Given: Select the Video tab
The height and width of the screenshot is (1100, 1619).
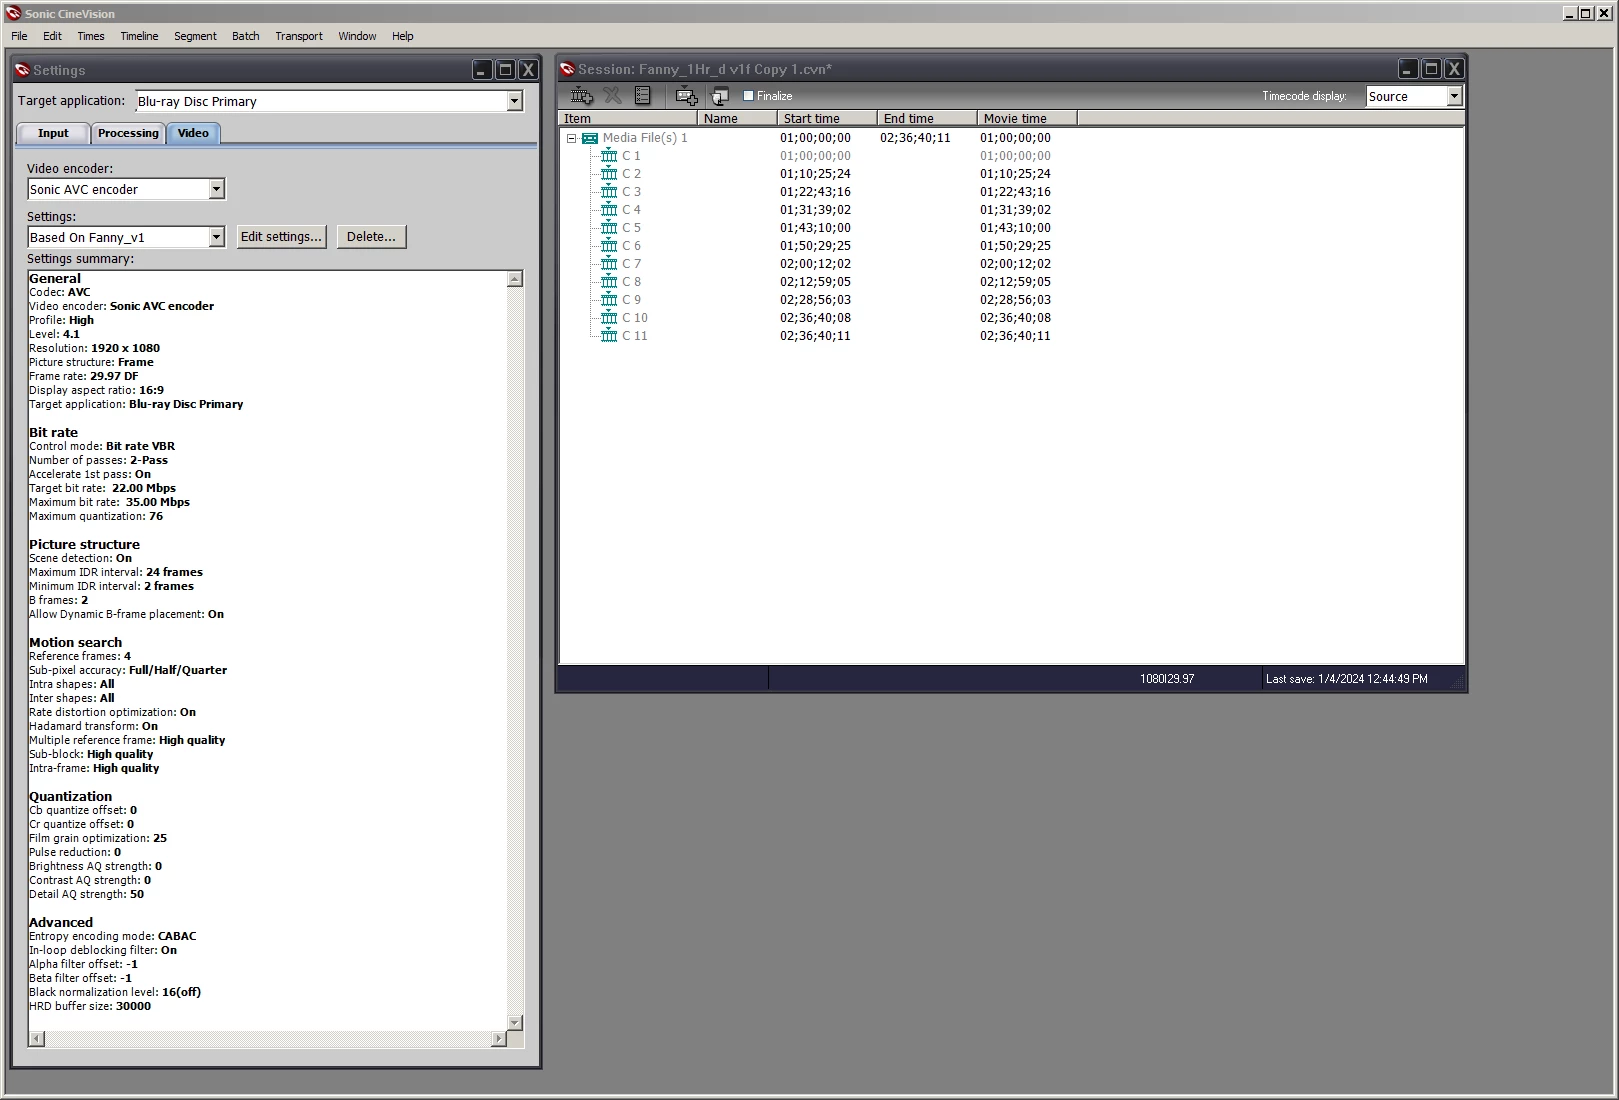Looking at the screenshot, I should 193,133.
